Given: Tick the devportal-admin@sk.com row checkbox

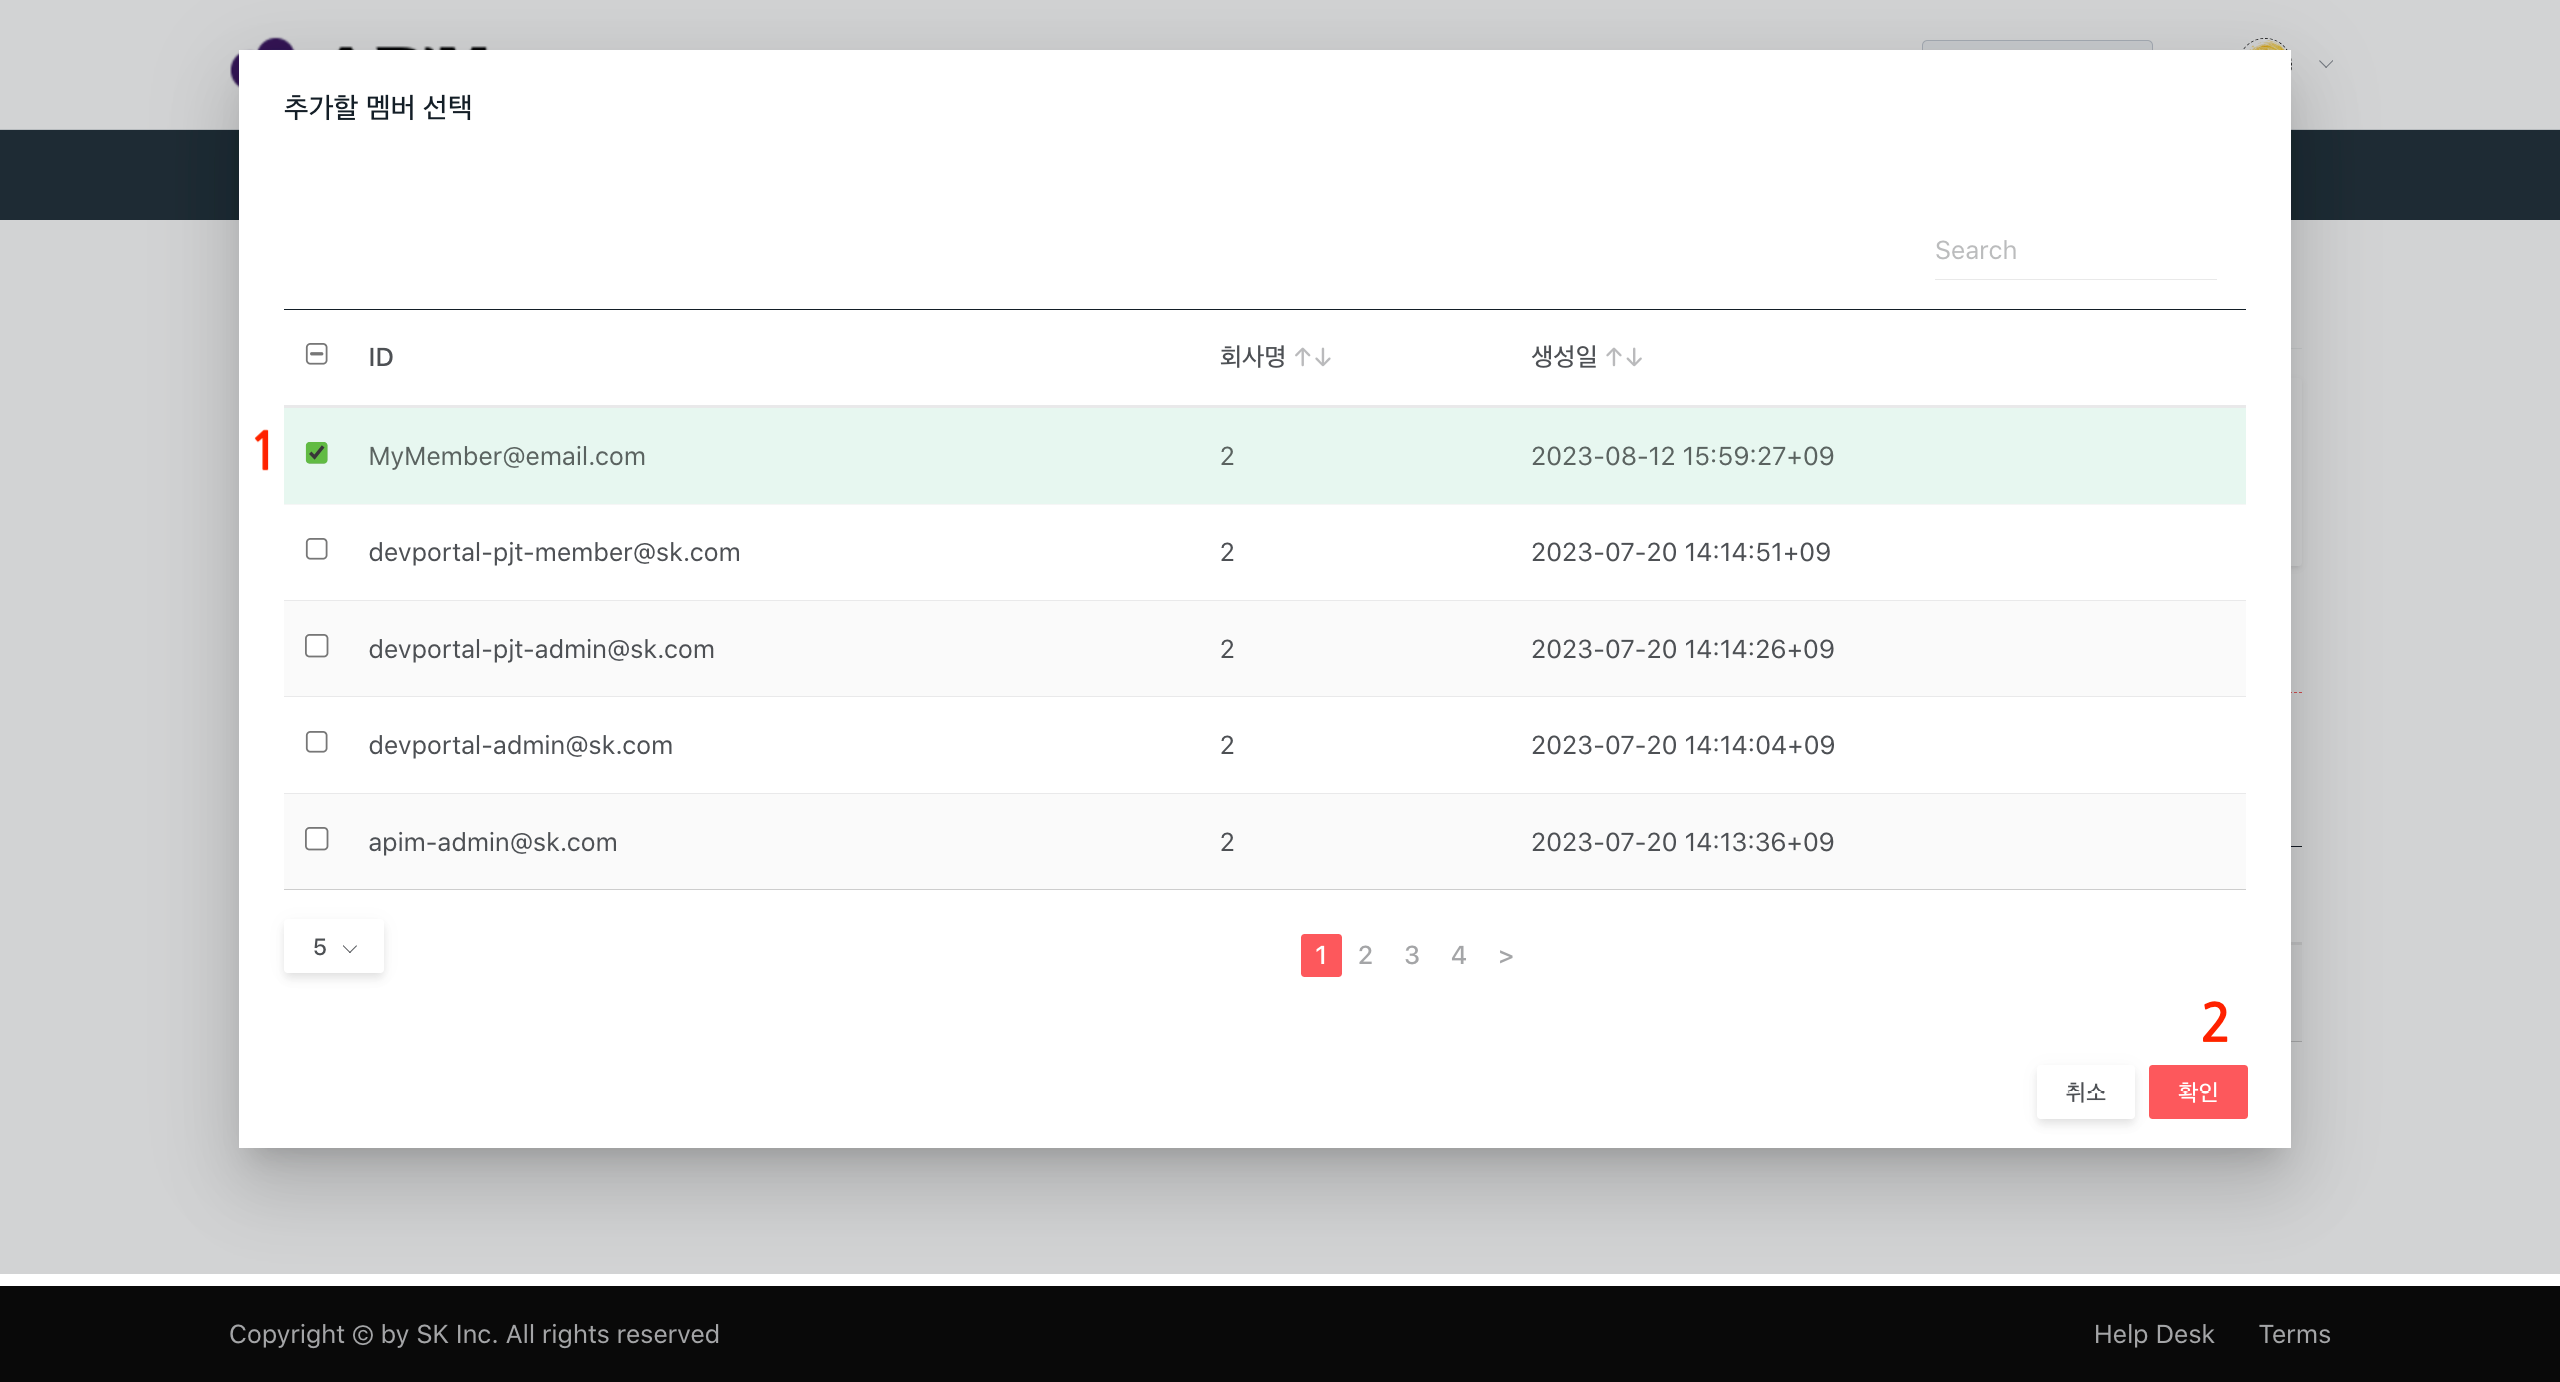Looking at the screenshot, I should pos(317,742).
